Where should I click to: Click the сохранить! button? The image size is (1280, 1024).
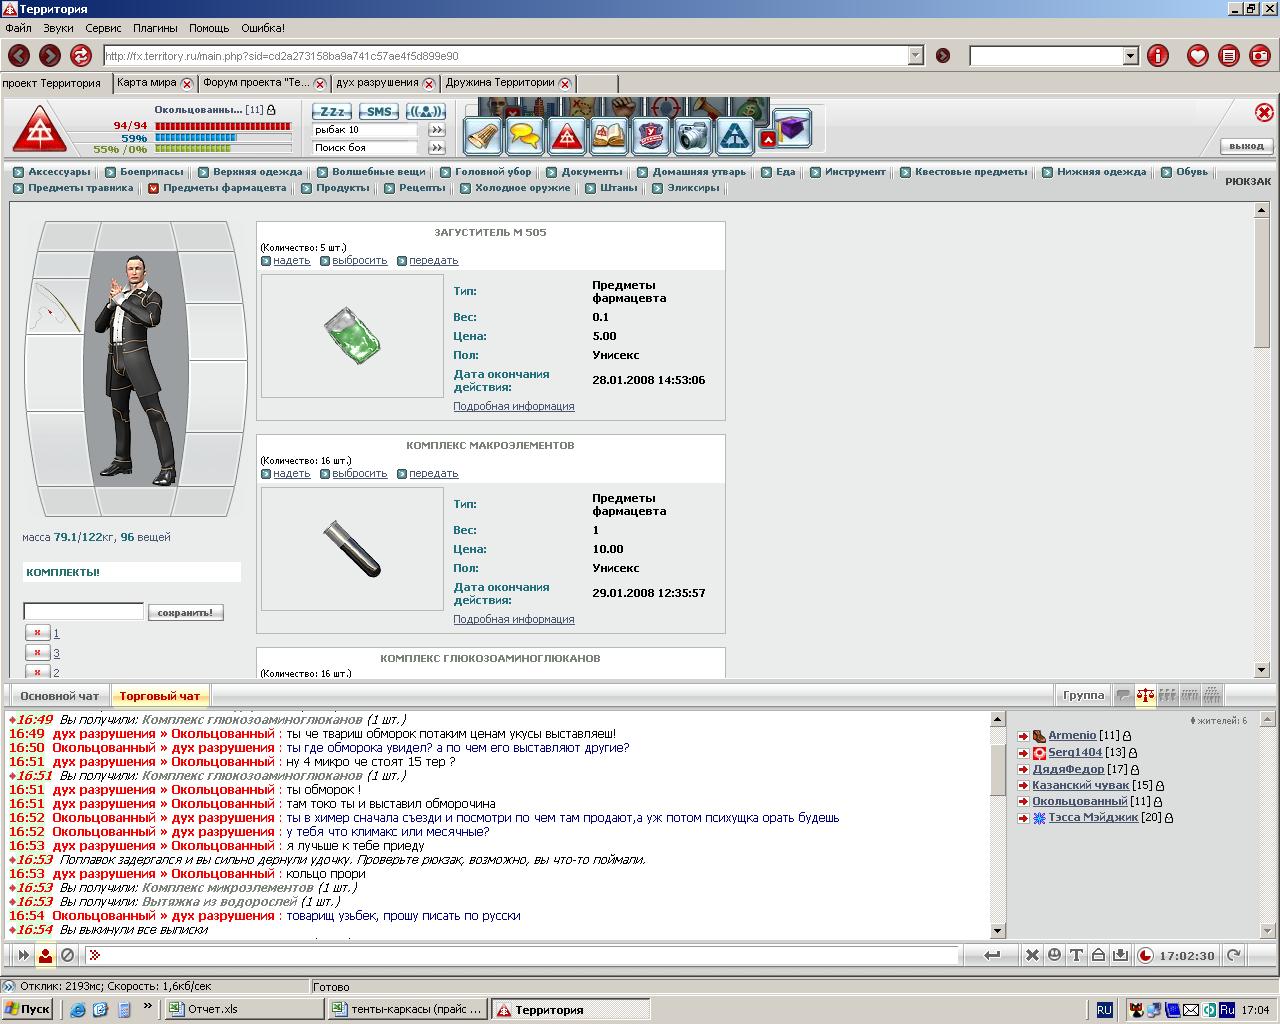[185, 612]
